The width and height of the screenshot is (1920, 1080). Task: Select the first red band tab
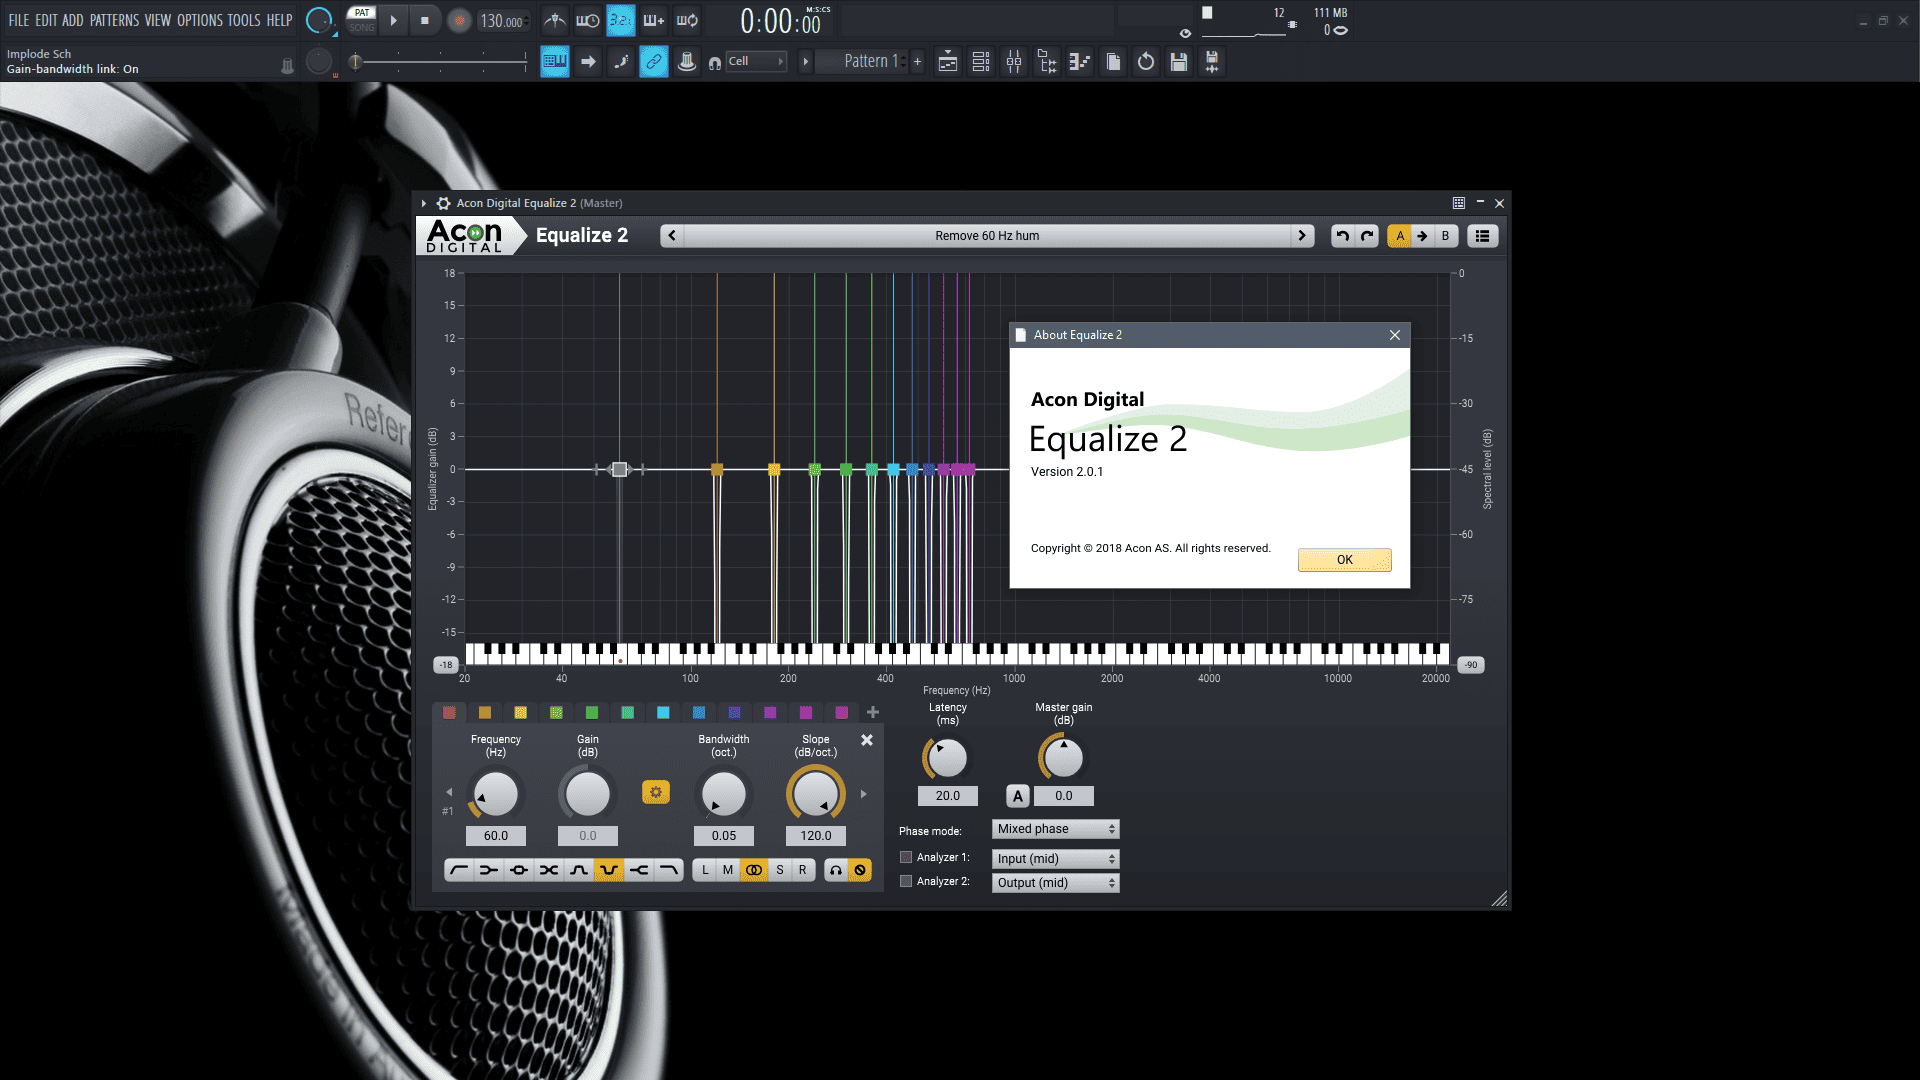click(449, 713)
